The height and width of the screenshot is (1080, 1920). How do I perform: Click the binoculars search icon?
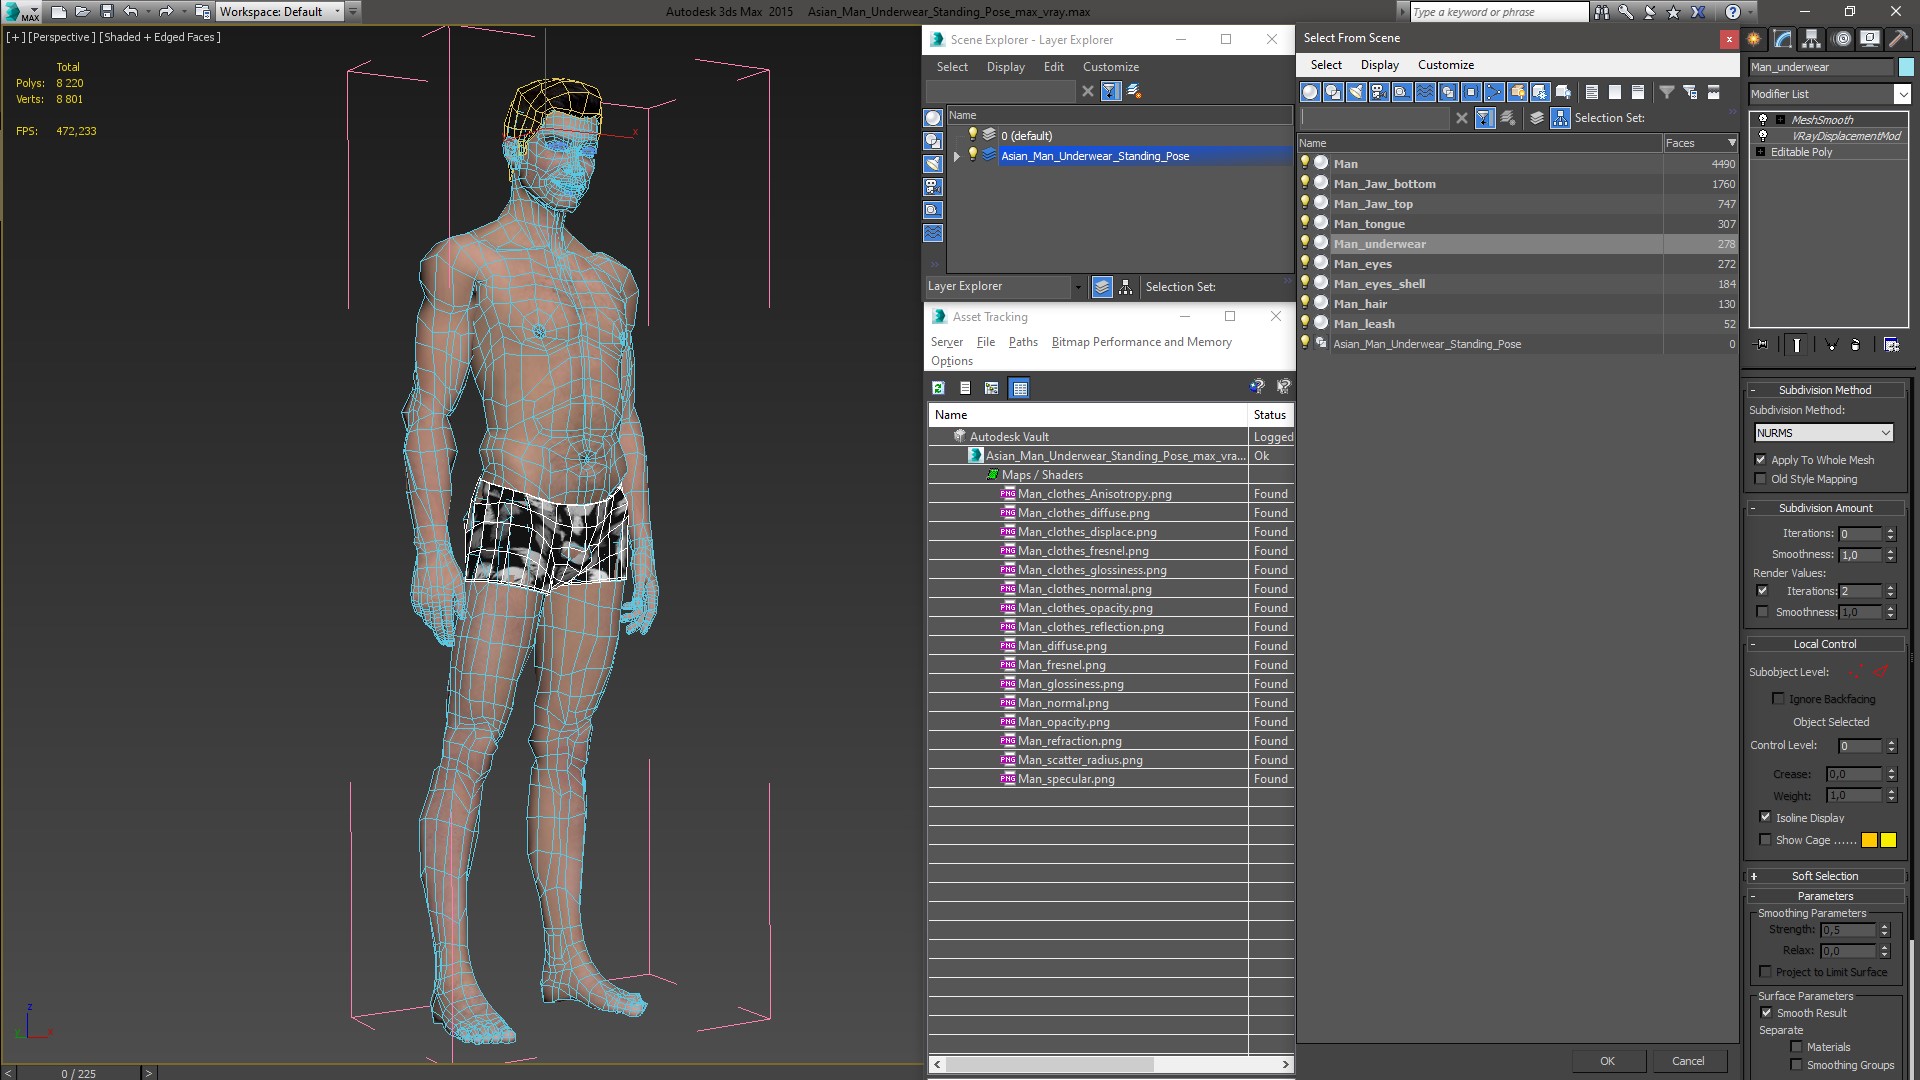pyautogui.click(x=1602, y=12)
